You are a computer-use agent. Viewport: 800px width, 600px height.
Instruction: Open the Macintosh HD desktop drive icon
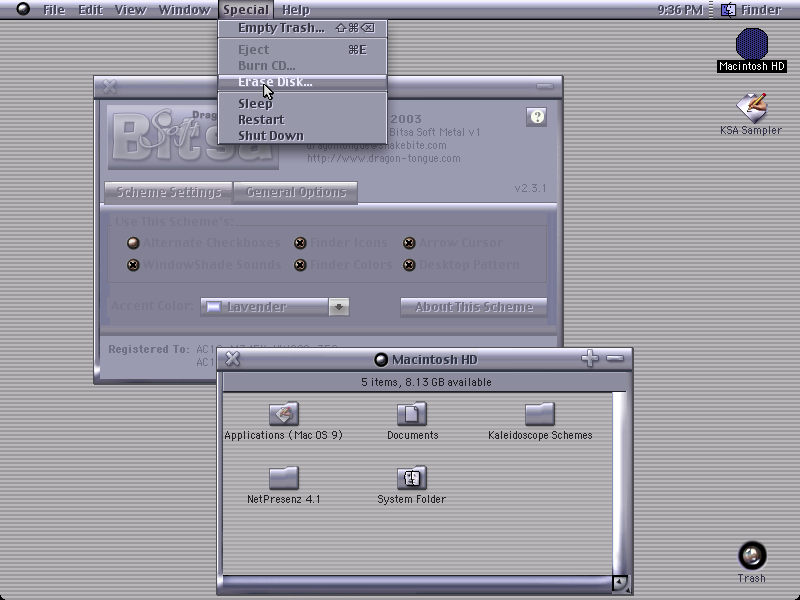coord(752,44)
